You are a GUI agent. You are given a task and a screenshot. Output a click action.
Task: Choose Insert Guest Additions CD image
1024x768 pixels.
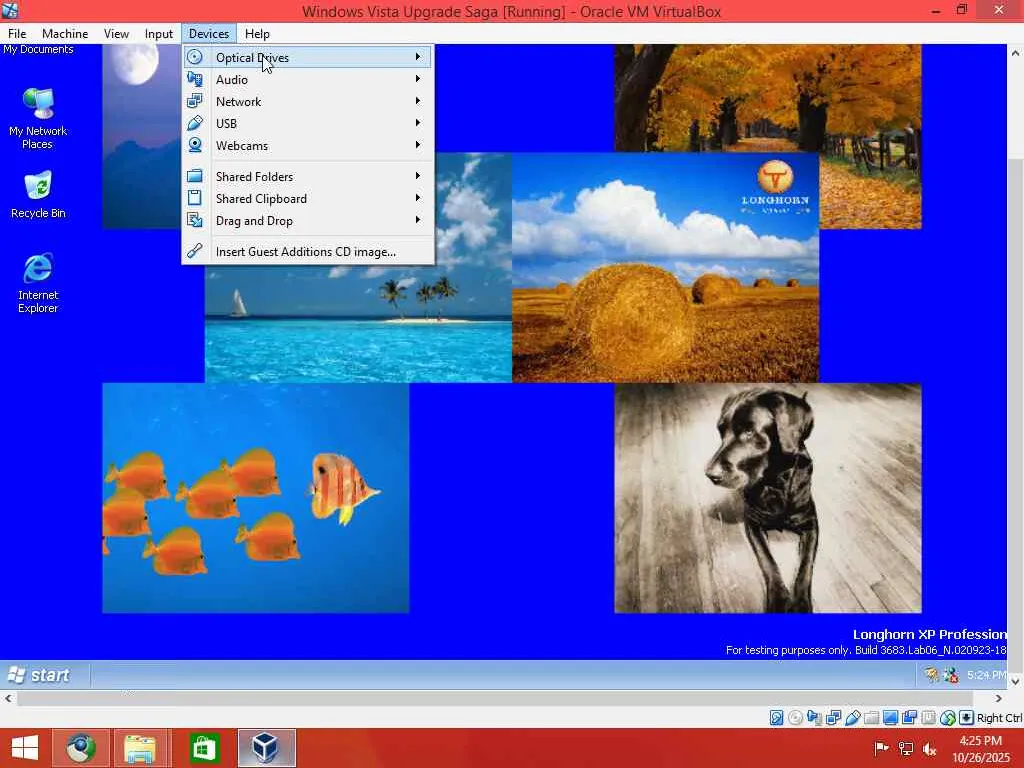[308, 251]
